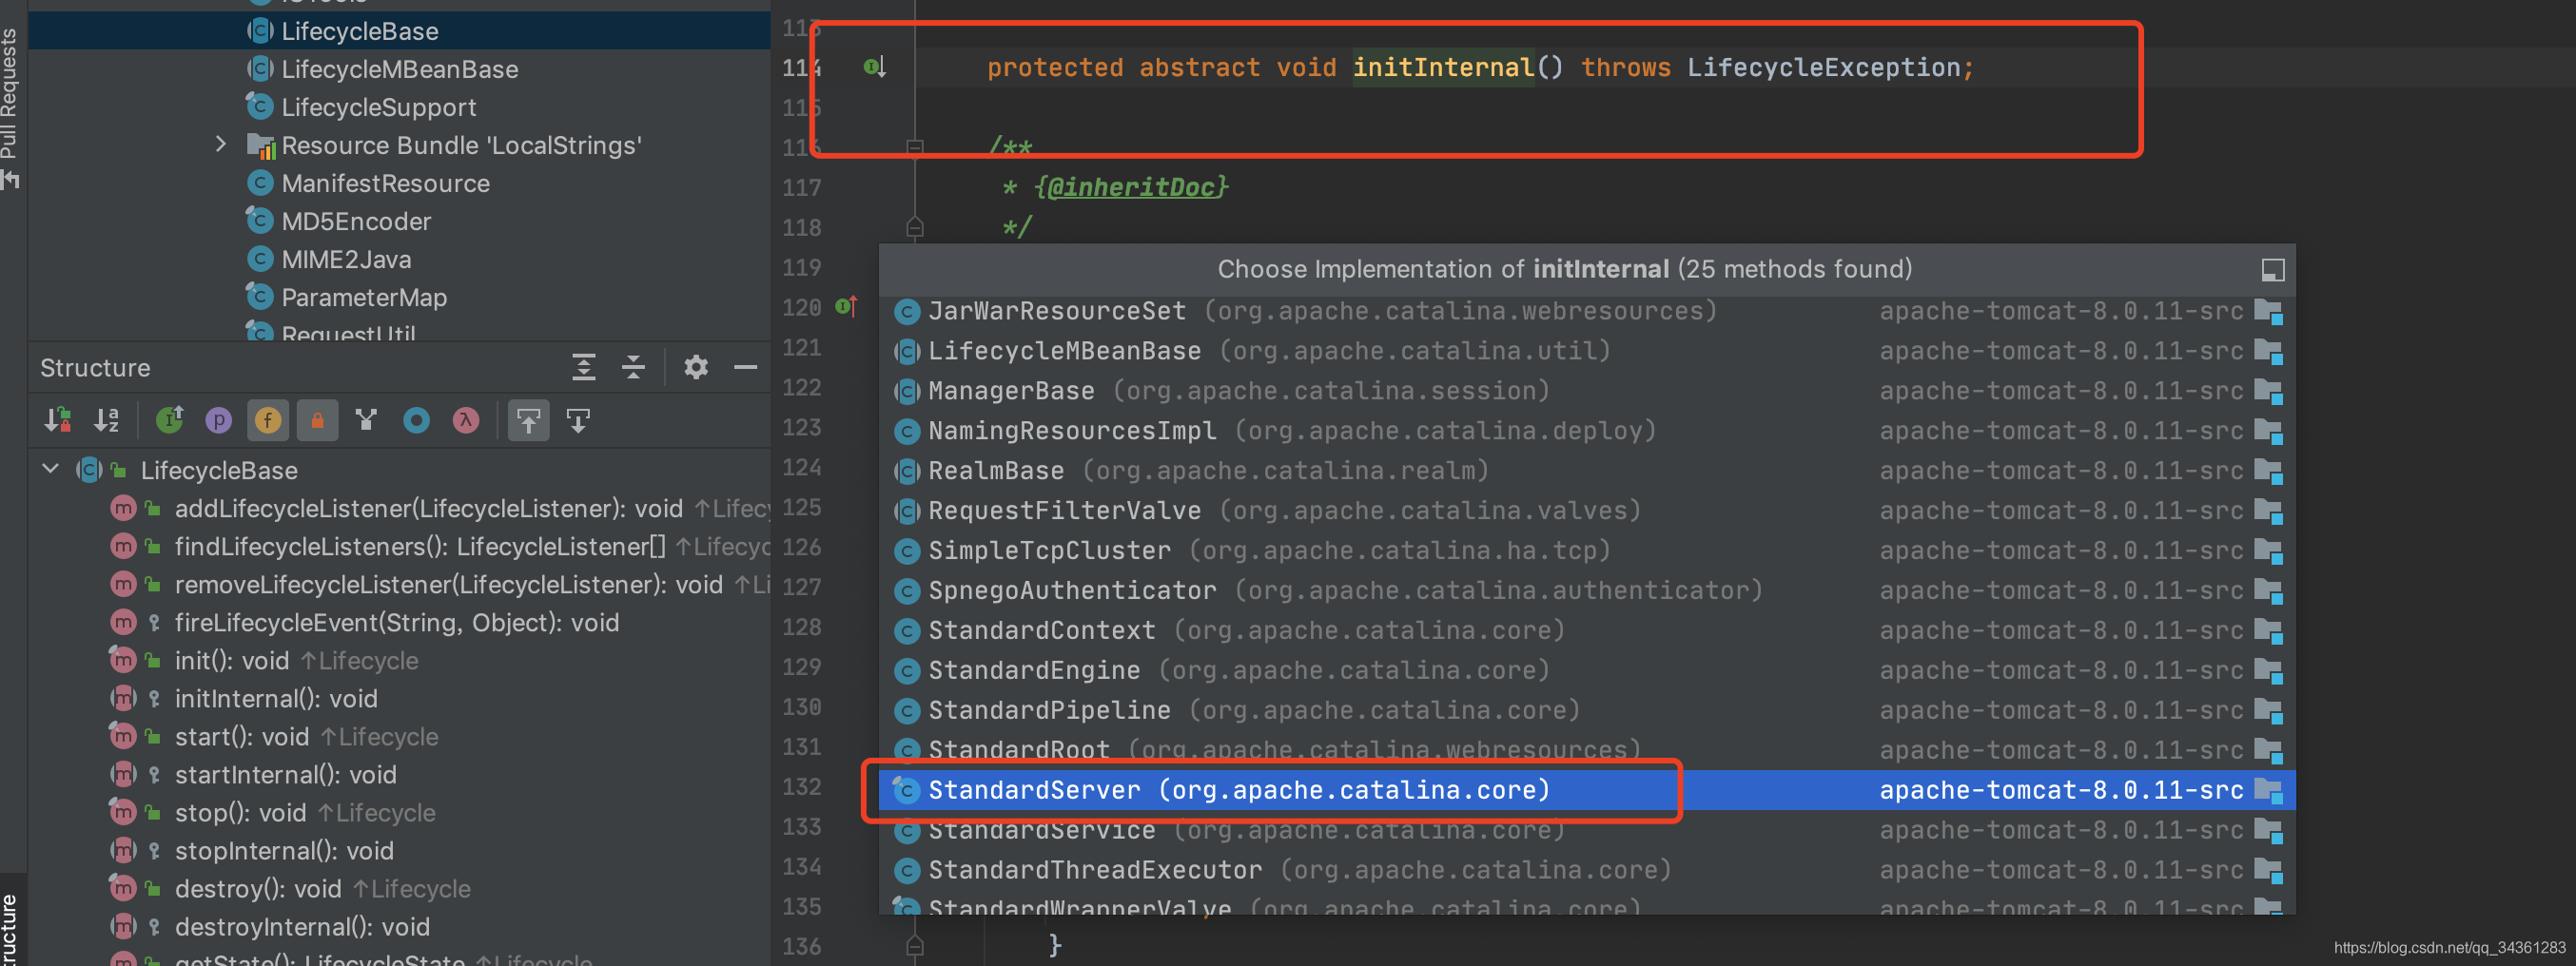Viewport: 2576px width, 966px height.
Task: Select start(): void in Structure
Action: pos(274,736)
